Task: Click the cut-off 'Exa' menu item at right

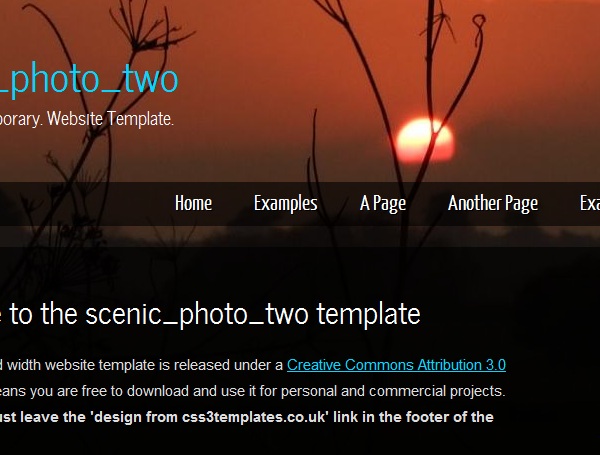Action: pos(590,203)
